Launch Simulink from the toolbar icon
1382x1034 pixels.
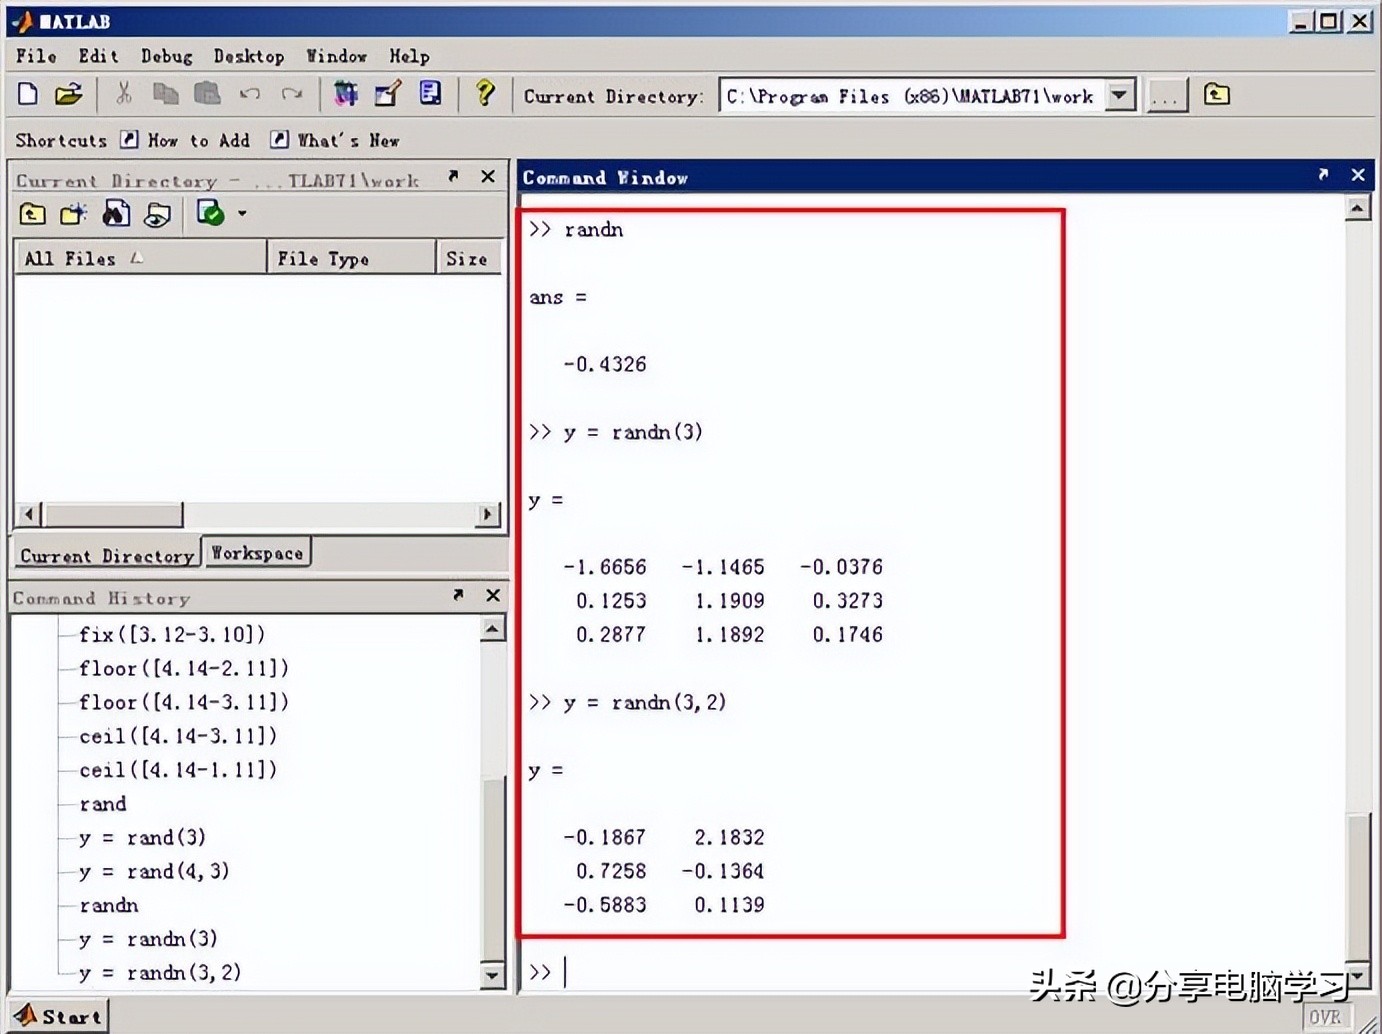pyautogui.click(x=346, y=94)
